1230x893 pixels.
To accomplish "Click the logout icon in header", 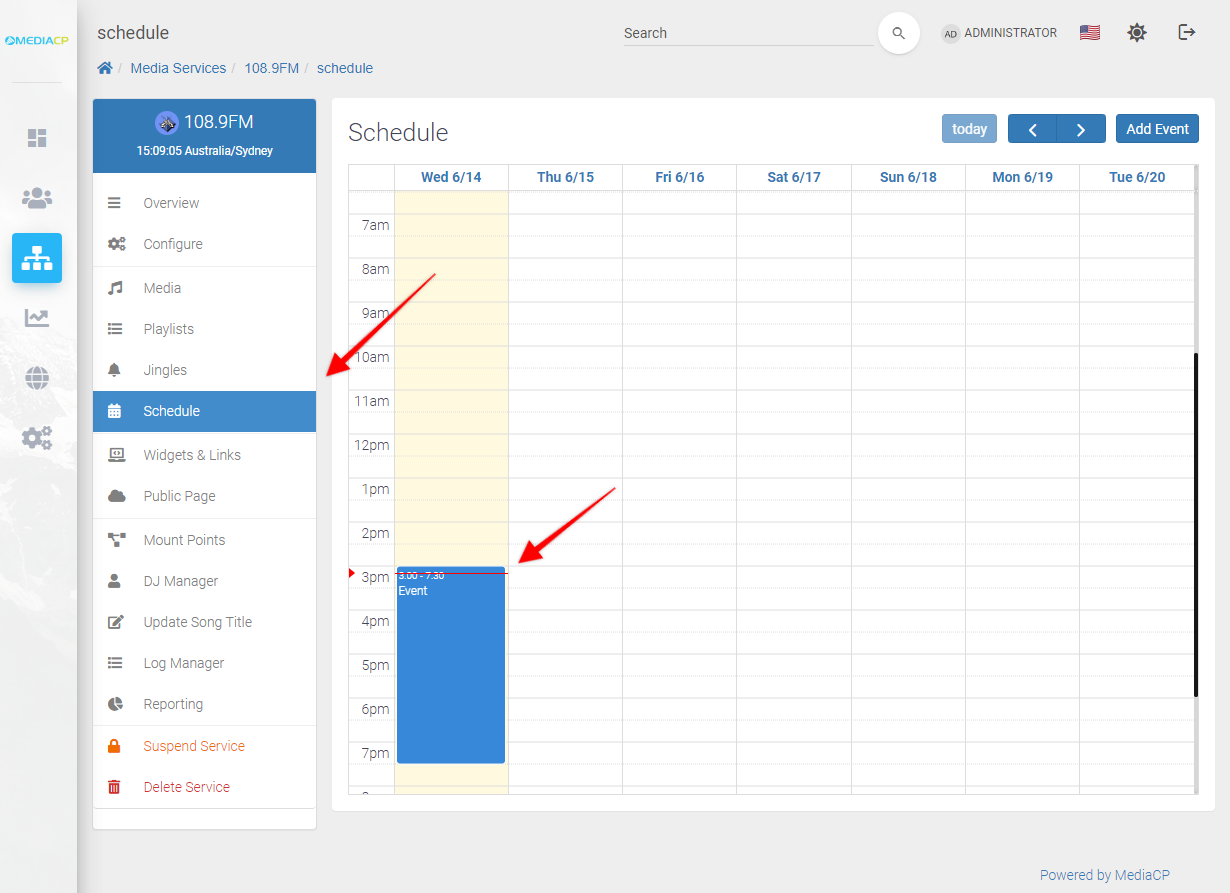I will point(1186,33).
